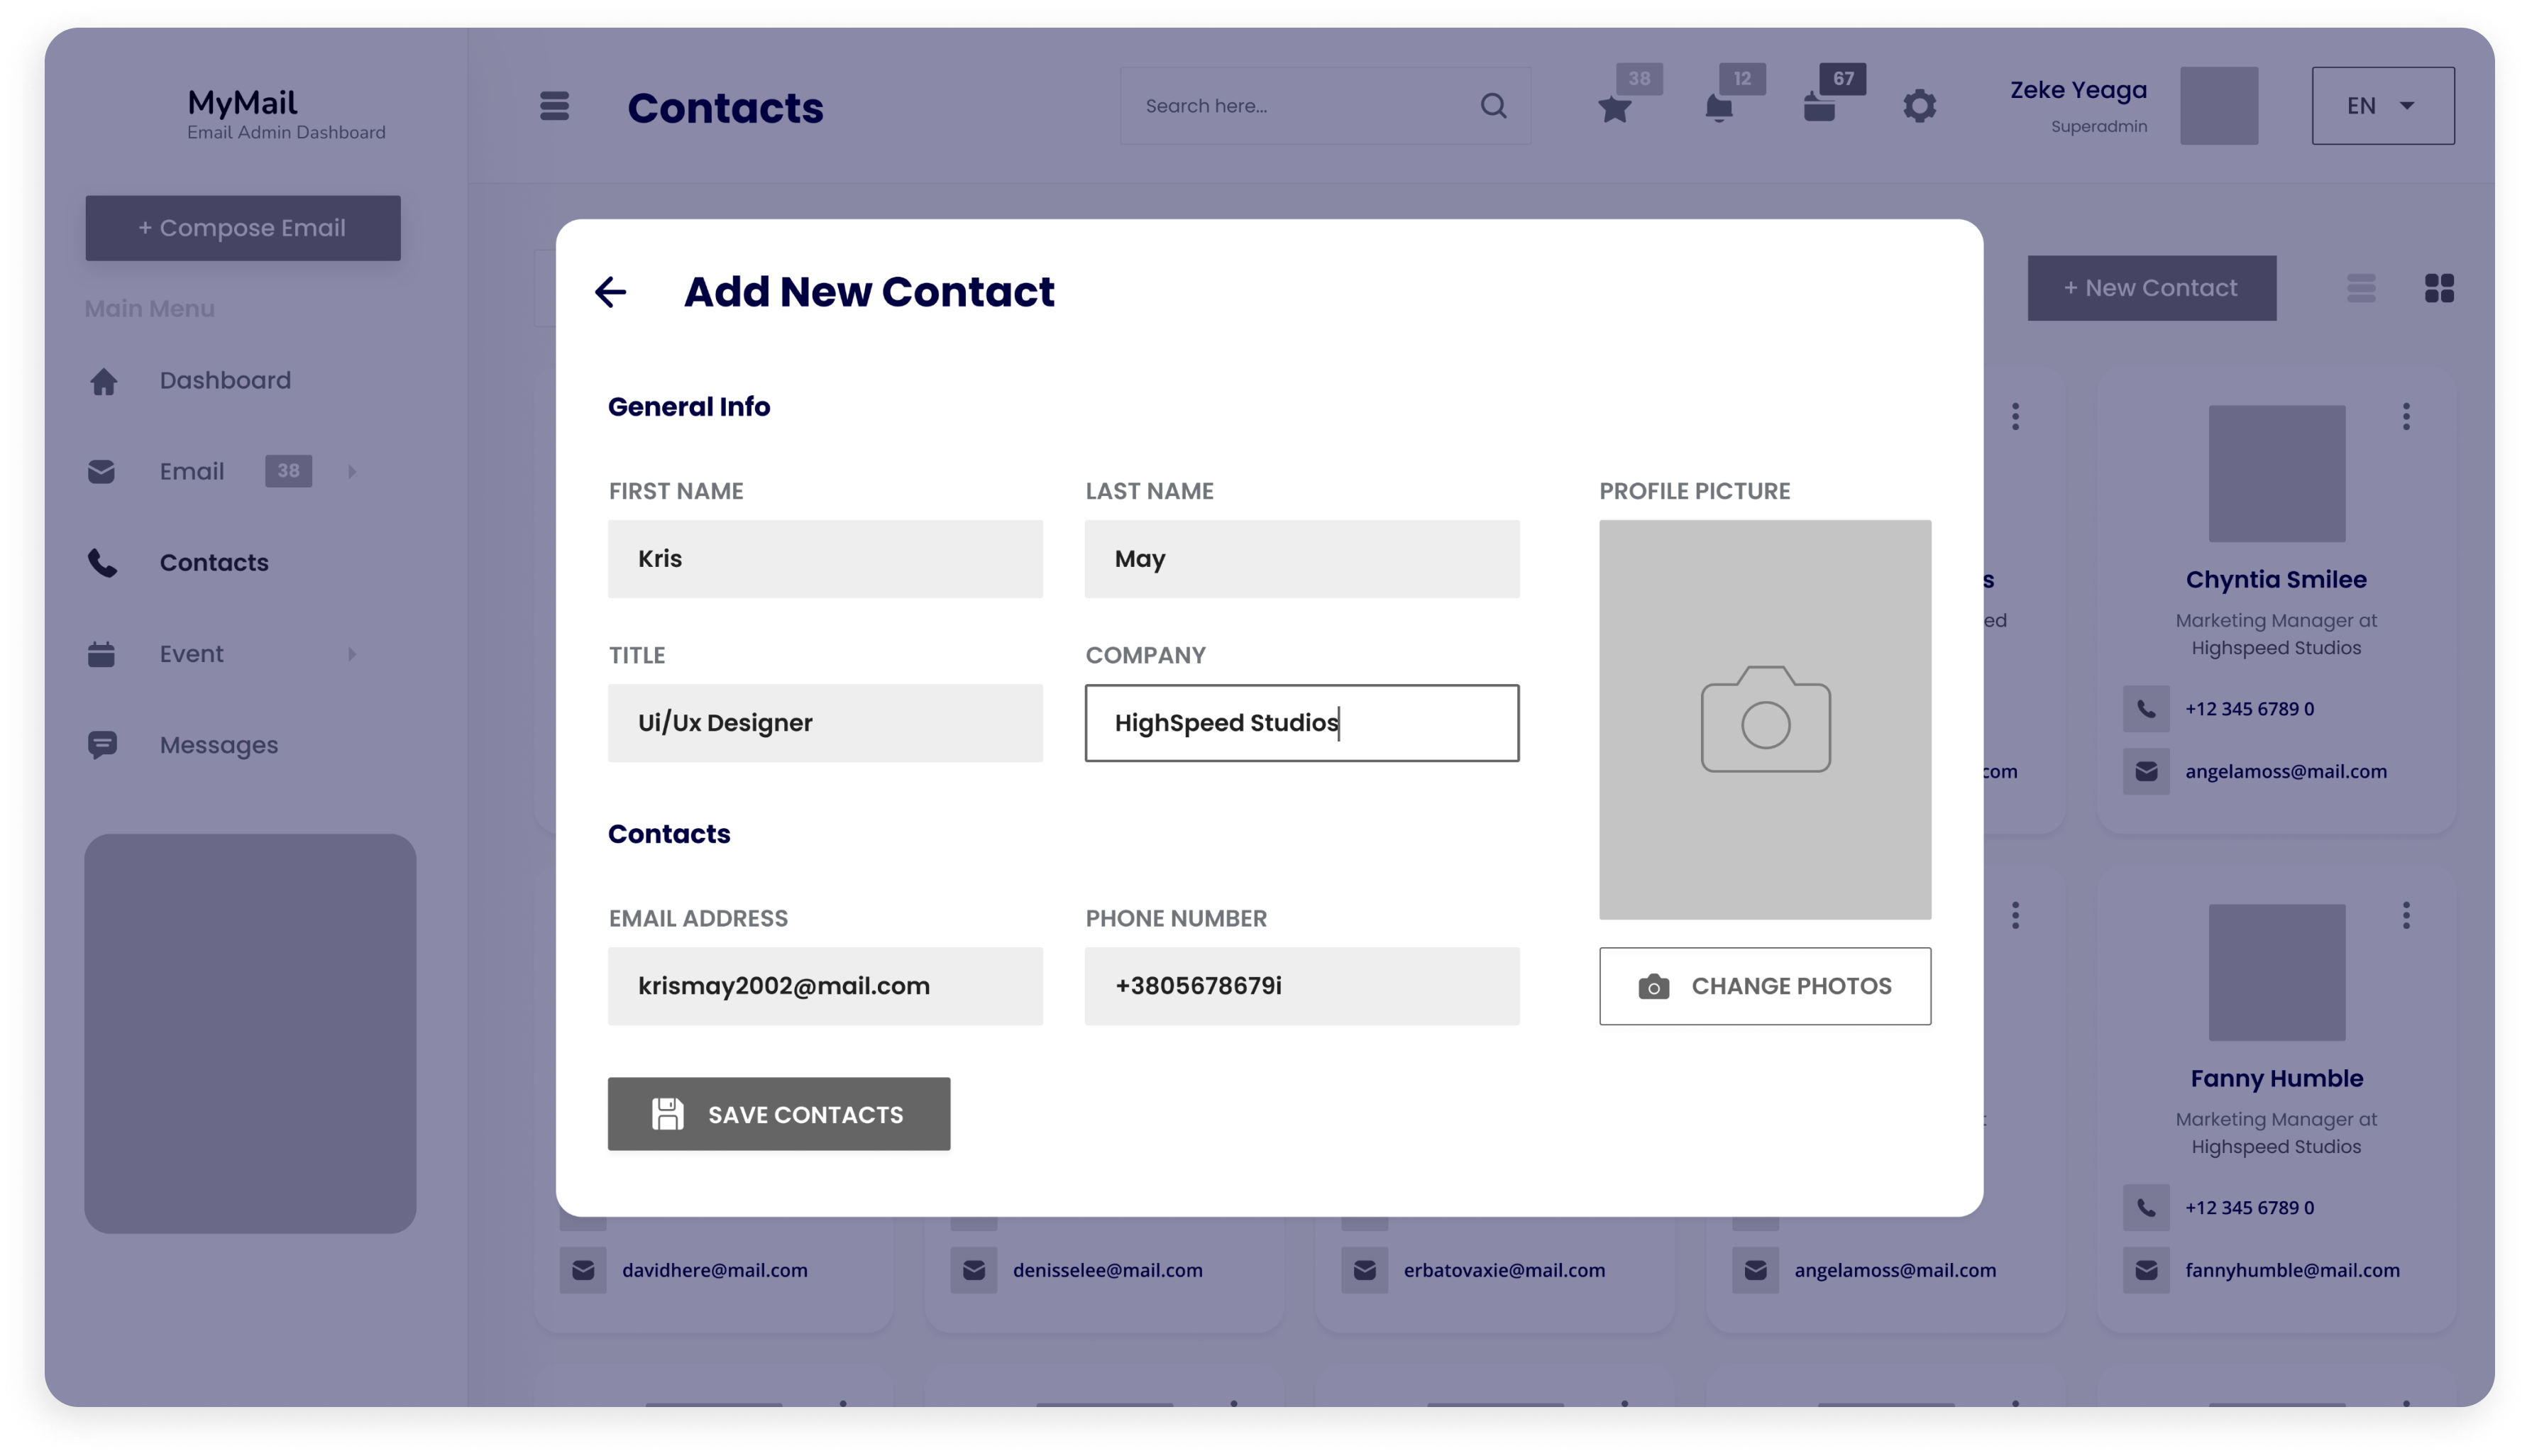Click the fannyhumble@mail.com address
Screen dimensions: 2527x1456
pos(2292,1270)
